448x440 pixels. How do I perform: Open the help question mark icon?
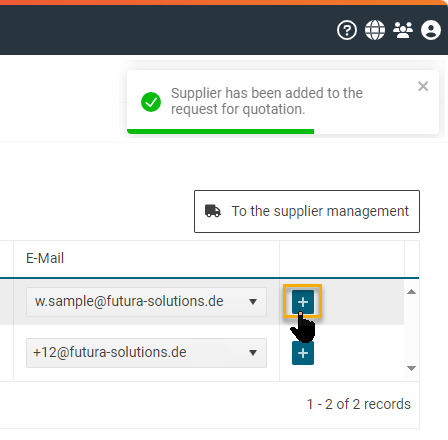point(347,30)
